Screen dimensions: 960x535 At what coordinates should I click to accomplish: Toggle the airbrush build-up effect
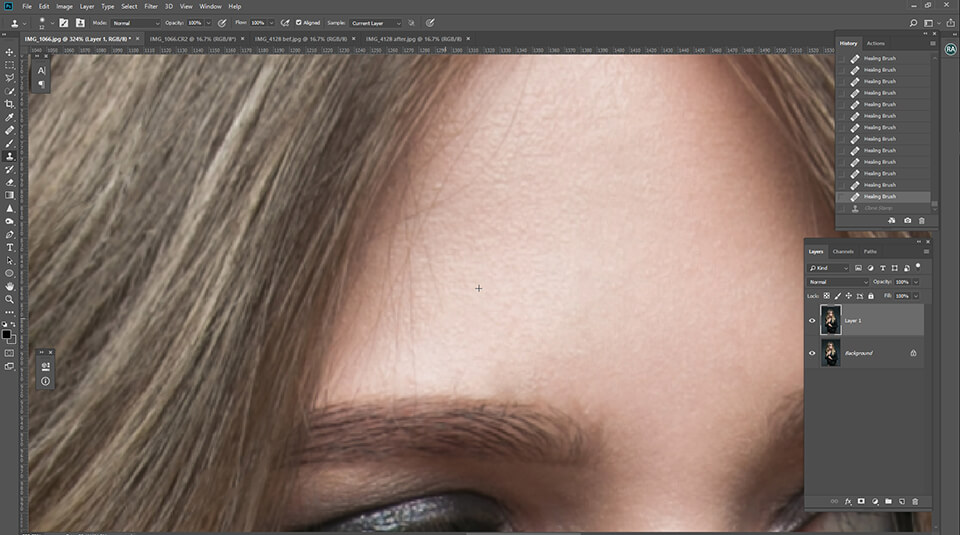285,23
